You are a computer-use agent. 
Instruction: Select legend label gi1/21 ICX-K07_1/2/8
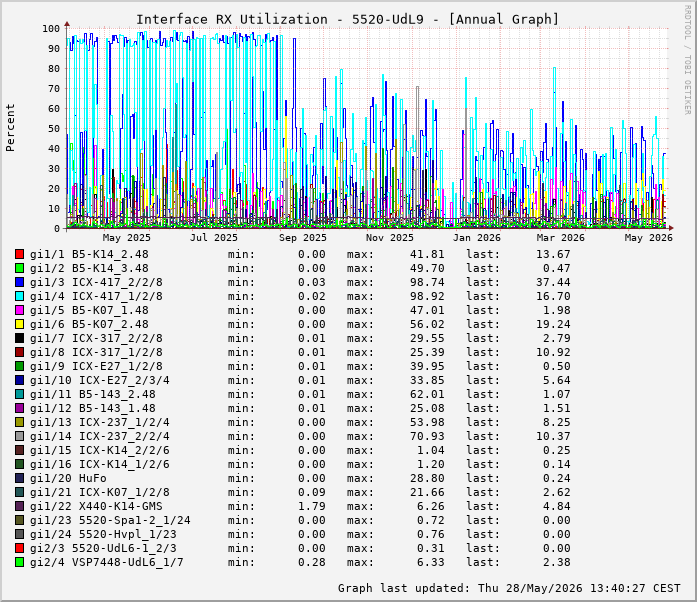100,492
